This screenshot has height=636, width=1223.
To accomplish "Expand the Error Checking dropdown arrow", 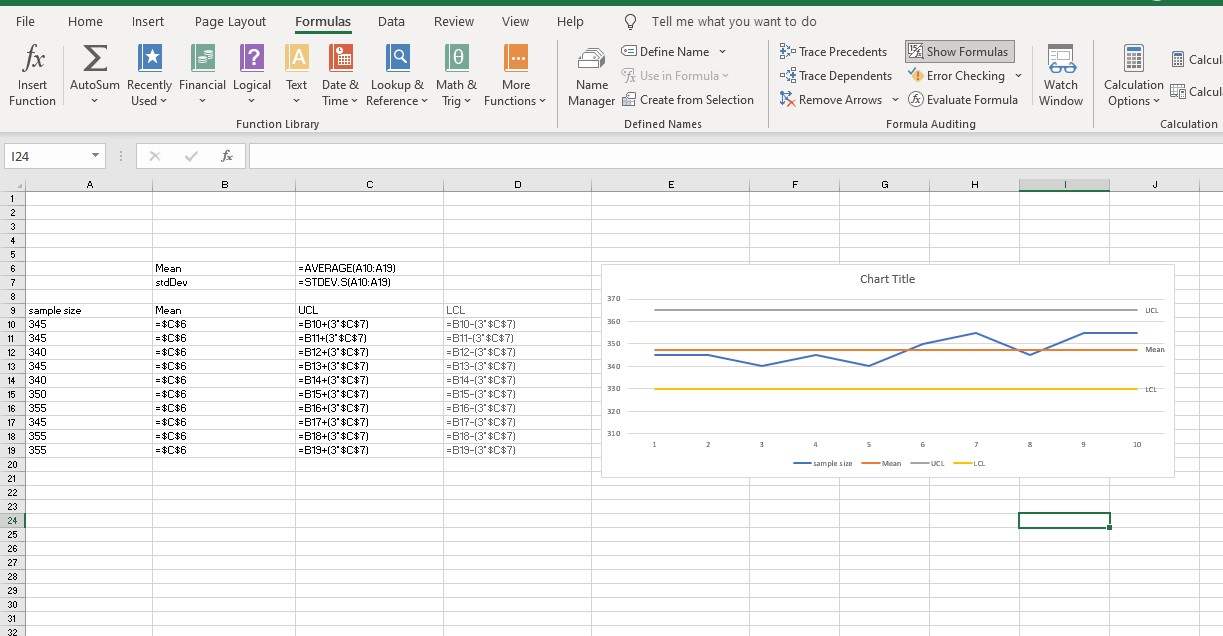I will click(1018, 76).
